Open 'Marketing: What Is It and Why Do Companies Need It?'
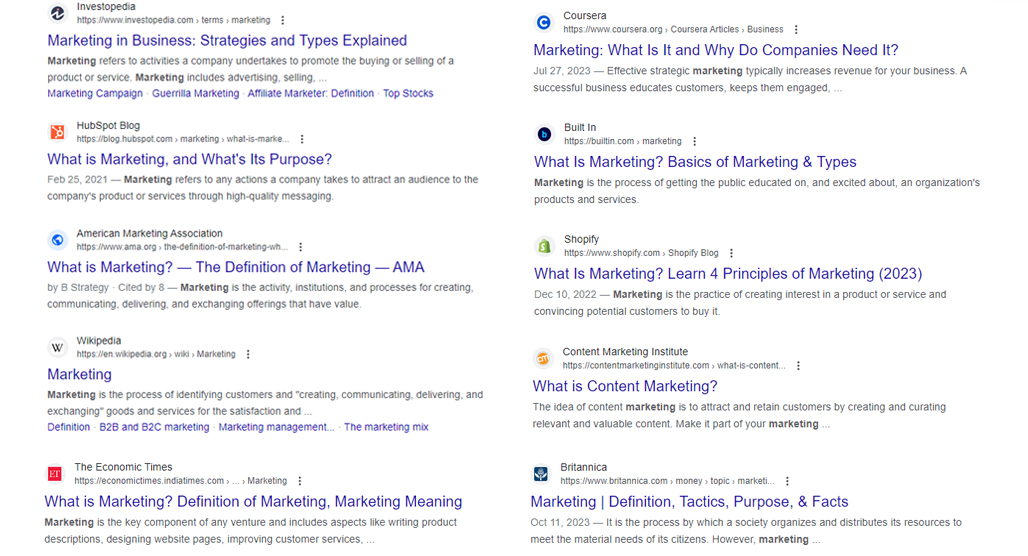 click(716, 50)
